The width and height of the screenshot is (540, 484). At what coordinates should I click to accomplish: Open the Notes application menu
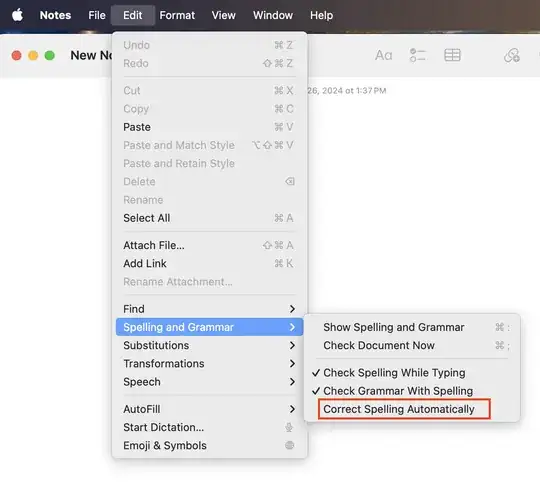[55, 15]
